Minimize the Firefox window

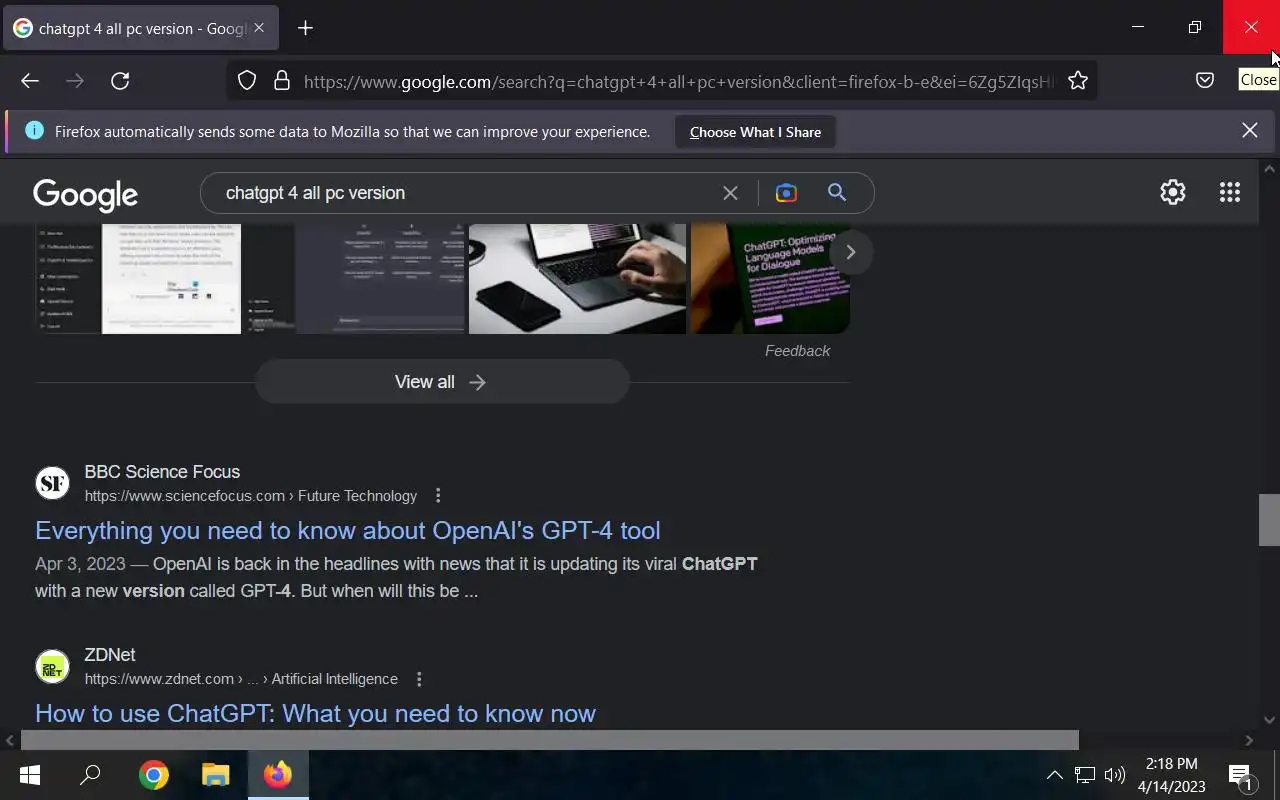[x=1137, y=27]
